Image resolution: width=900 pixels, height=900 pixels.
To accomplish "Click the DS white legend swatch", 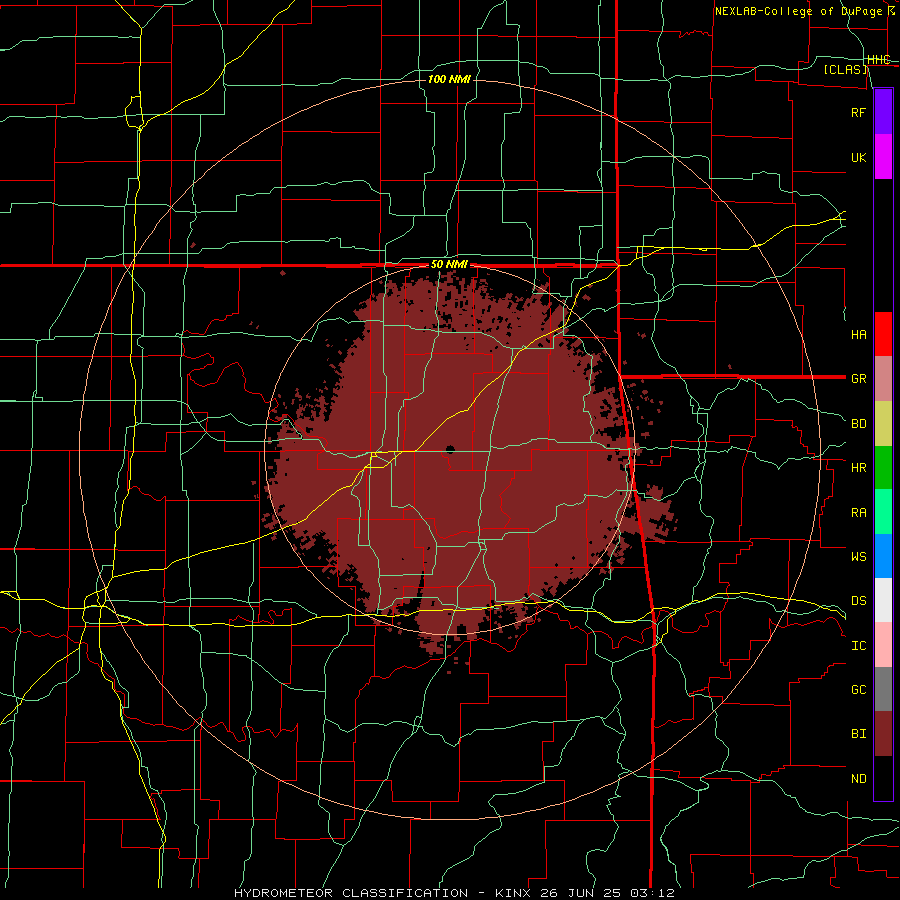I will coord(883,600).
